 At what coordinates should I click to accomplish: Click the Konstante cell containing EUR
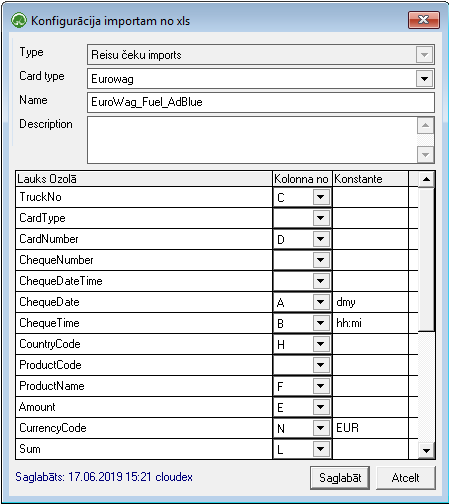(370, 428)
